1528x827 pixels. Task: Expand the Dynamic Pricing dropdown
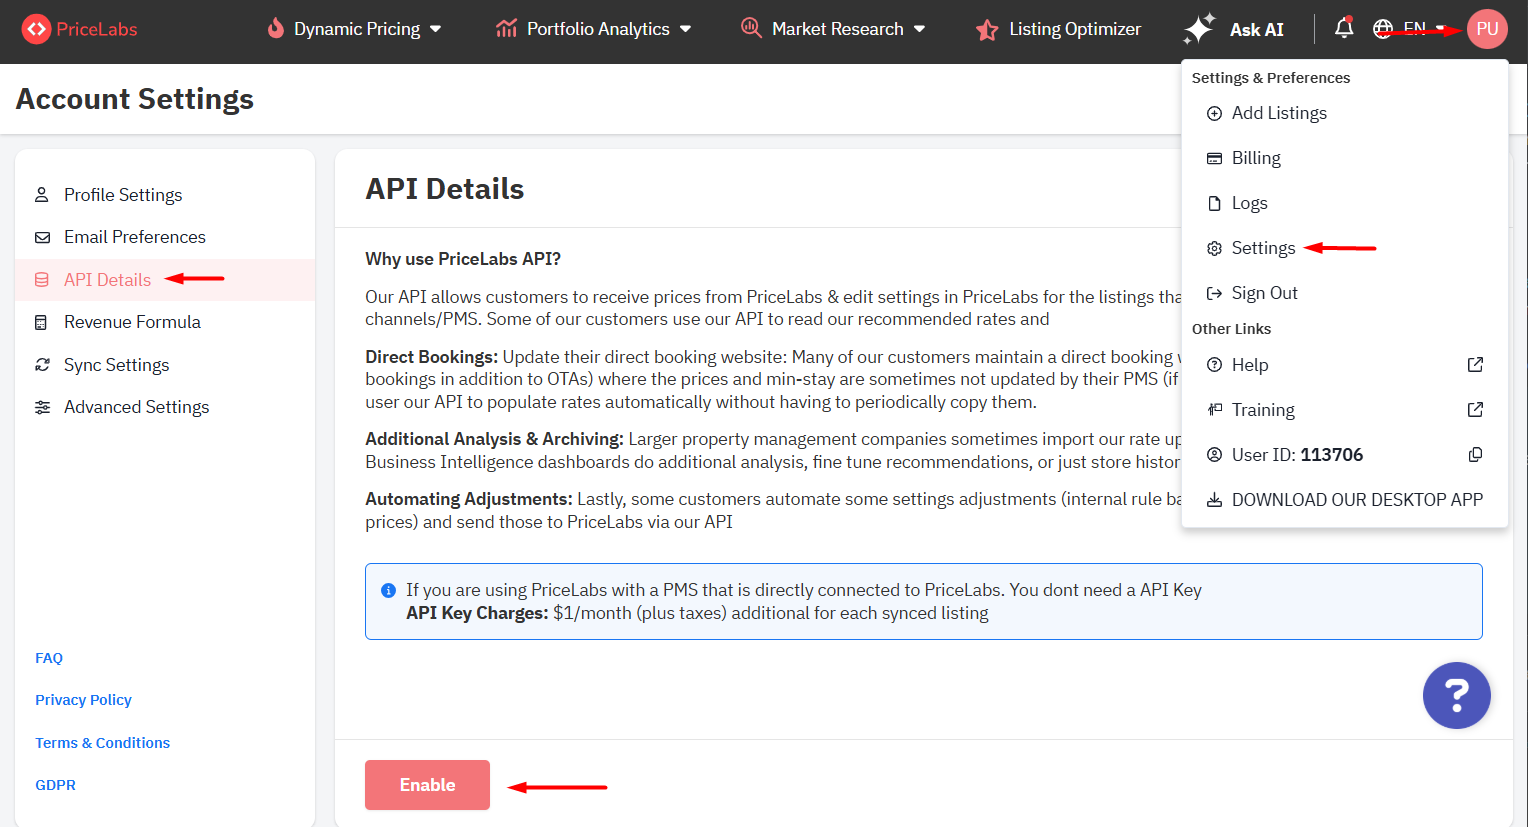[x=355, y=29]
